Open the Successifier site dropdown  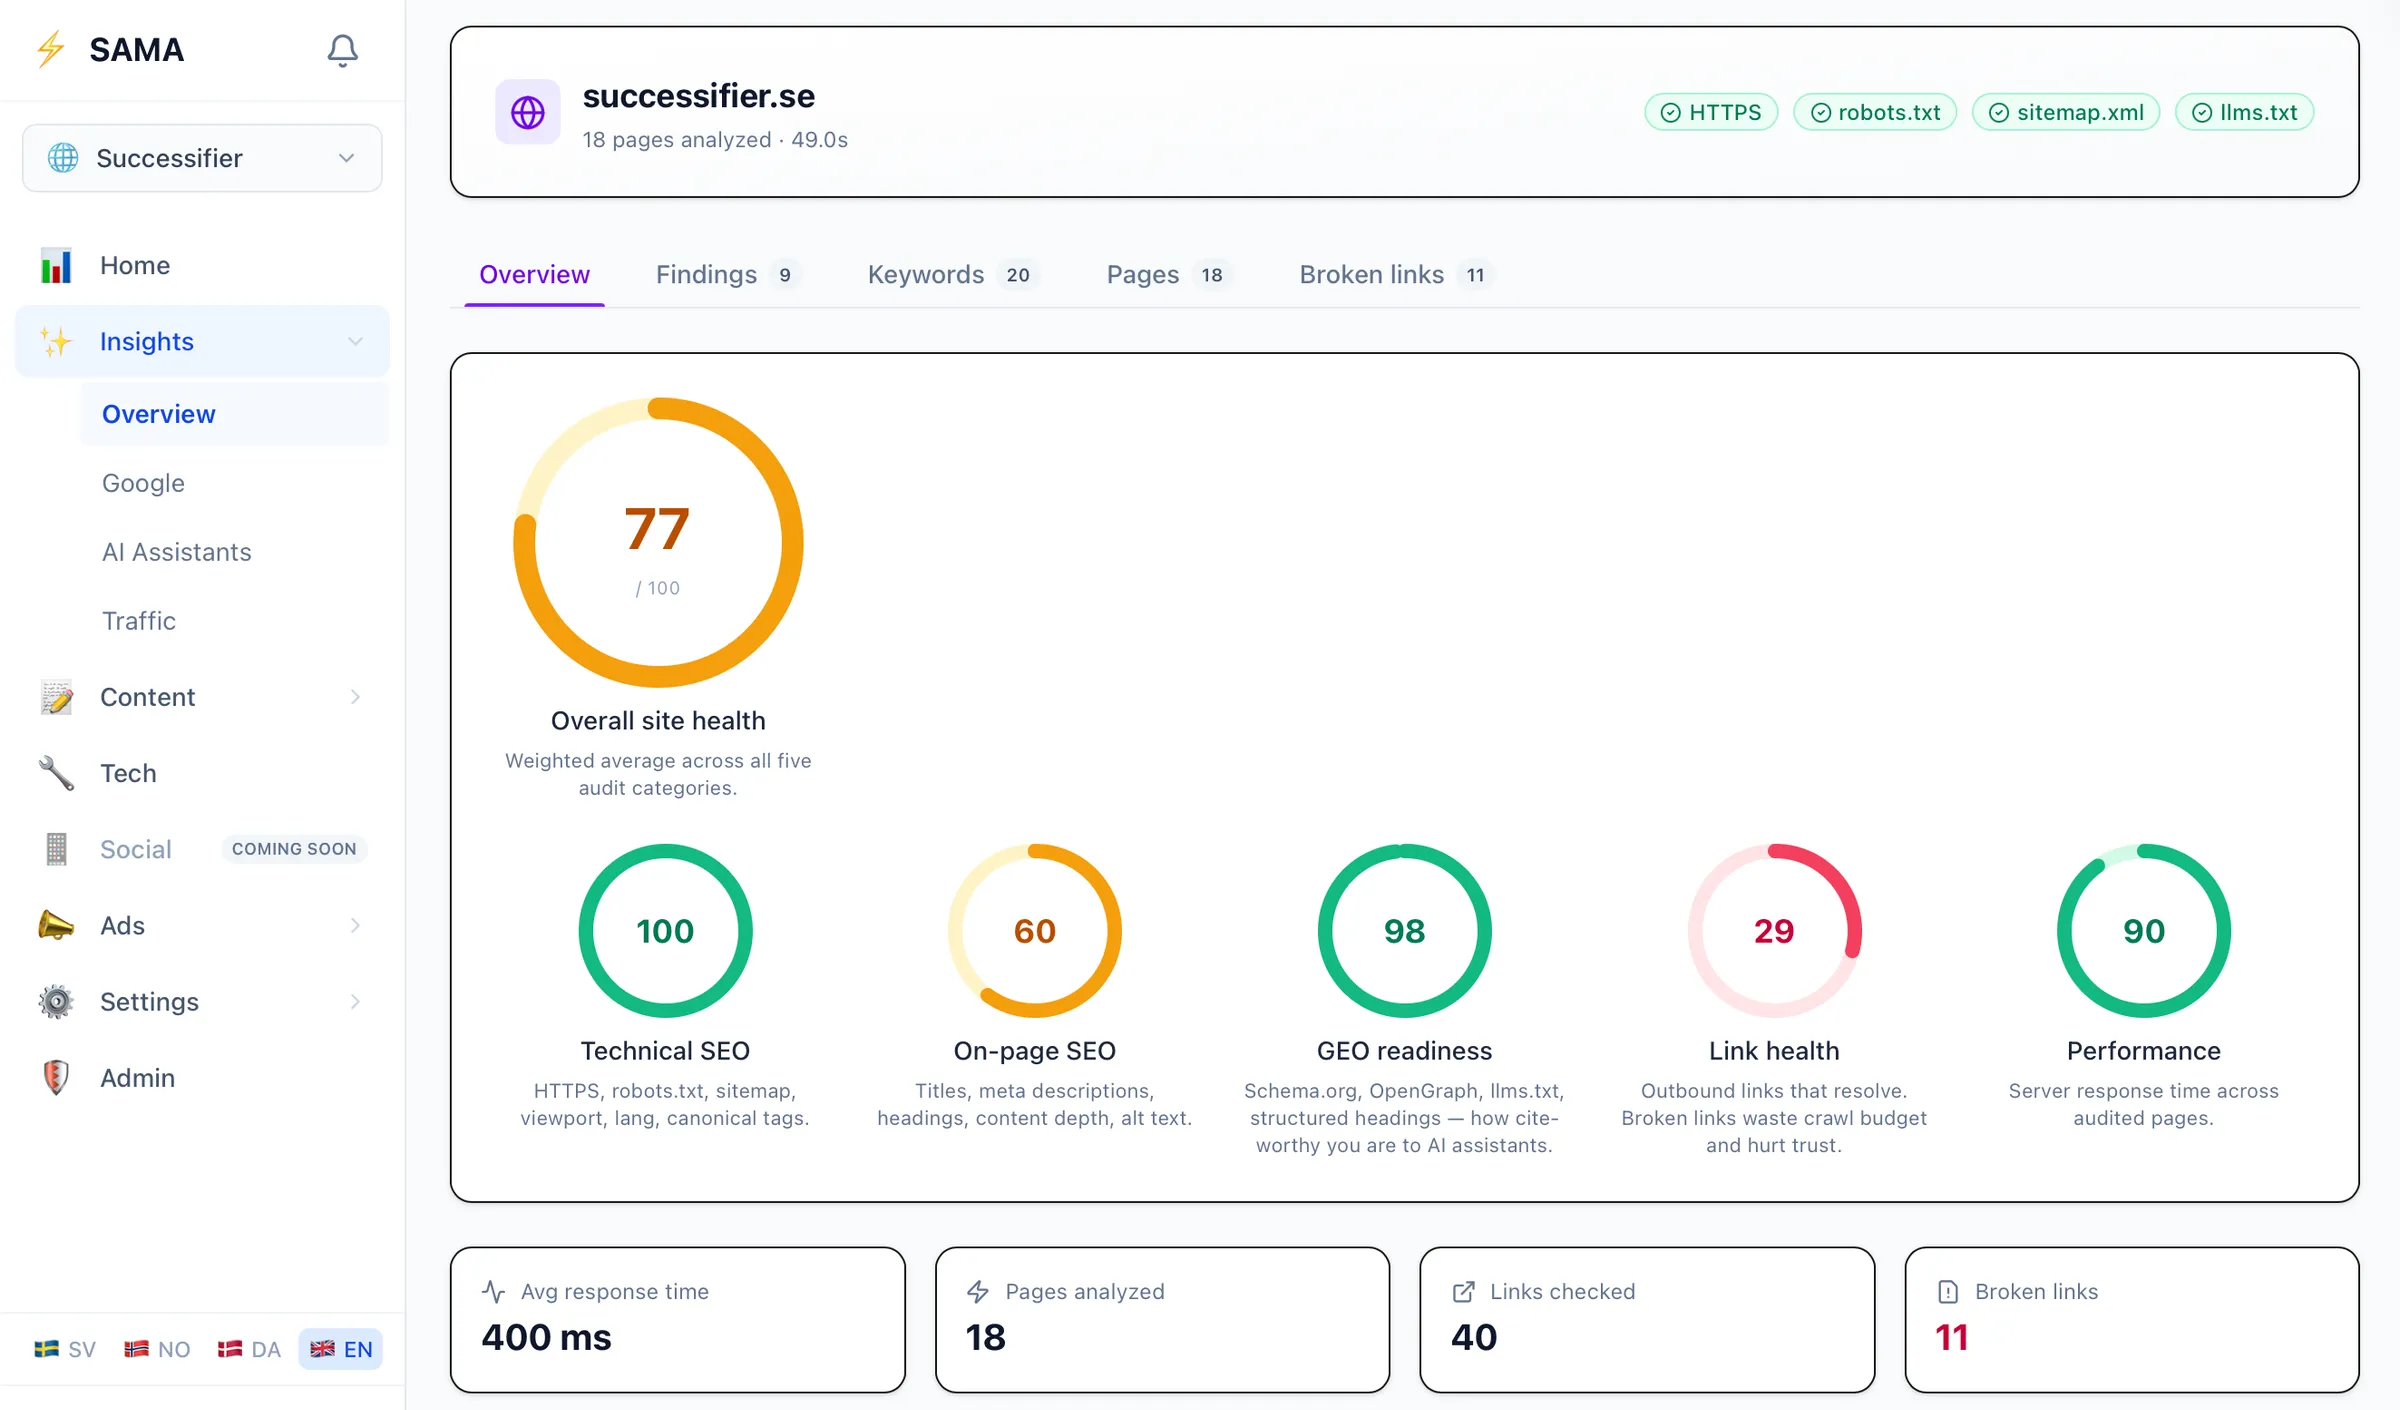202,158
